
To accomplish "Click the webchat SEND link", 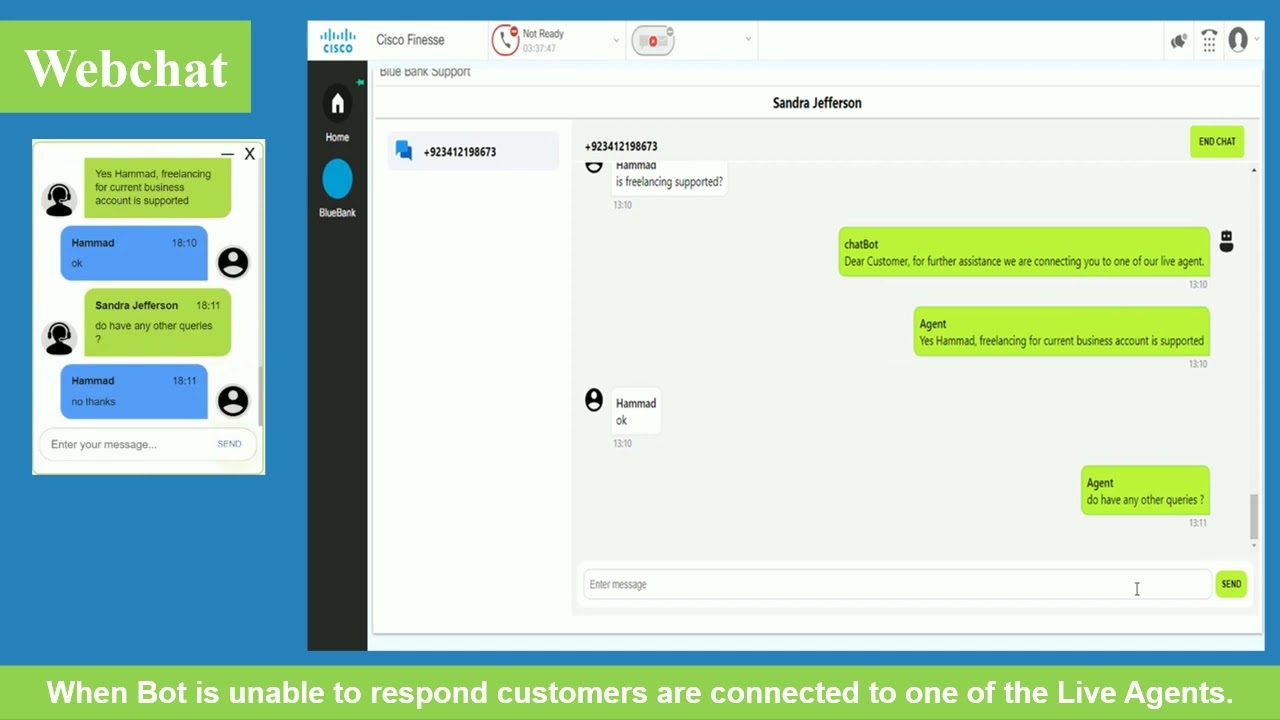I will (x=229, y=444).
